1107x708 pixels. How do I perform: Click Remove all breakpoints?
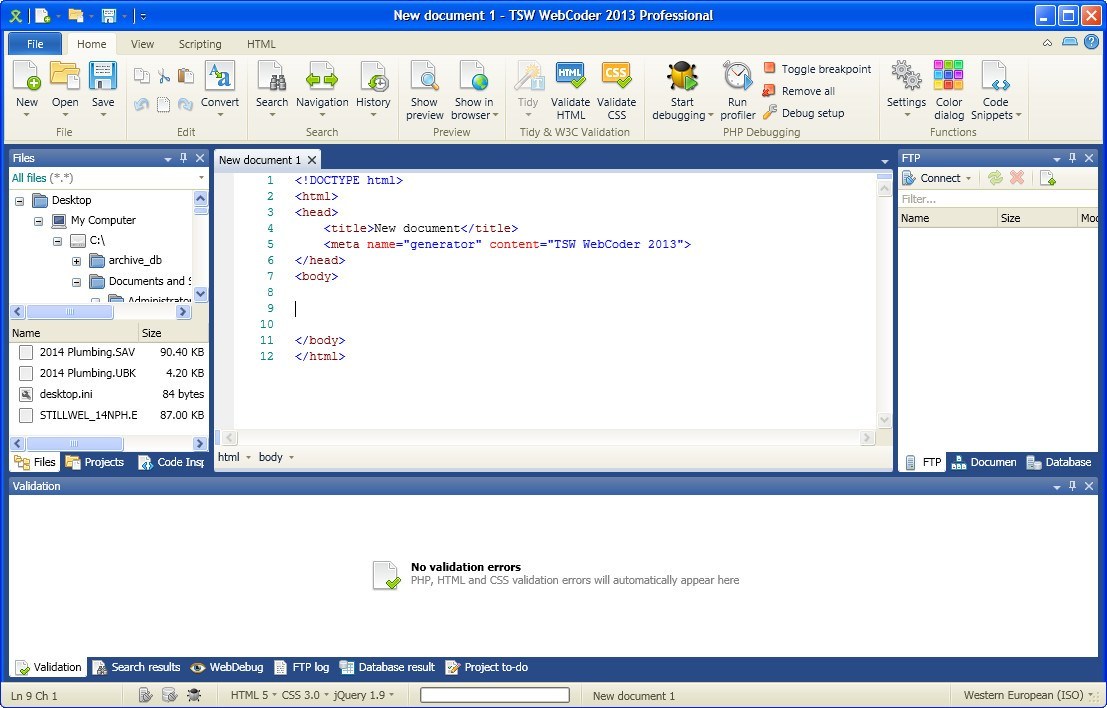click(805, 91)
